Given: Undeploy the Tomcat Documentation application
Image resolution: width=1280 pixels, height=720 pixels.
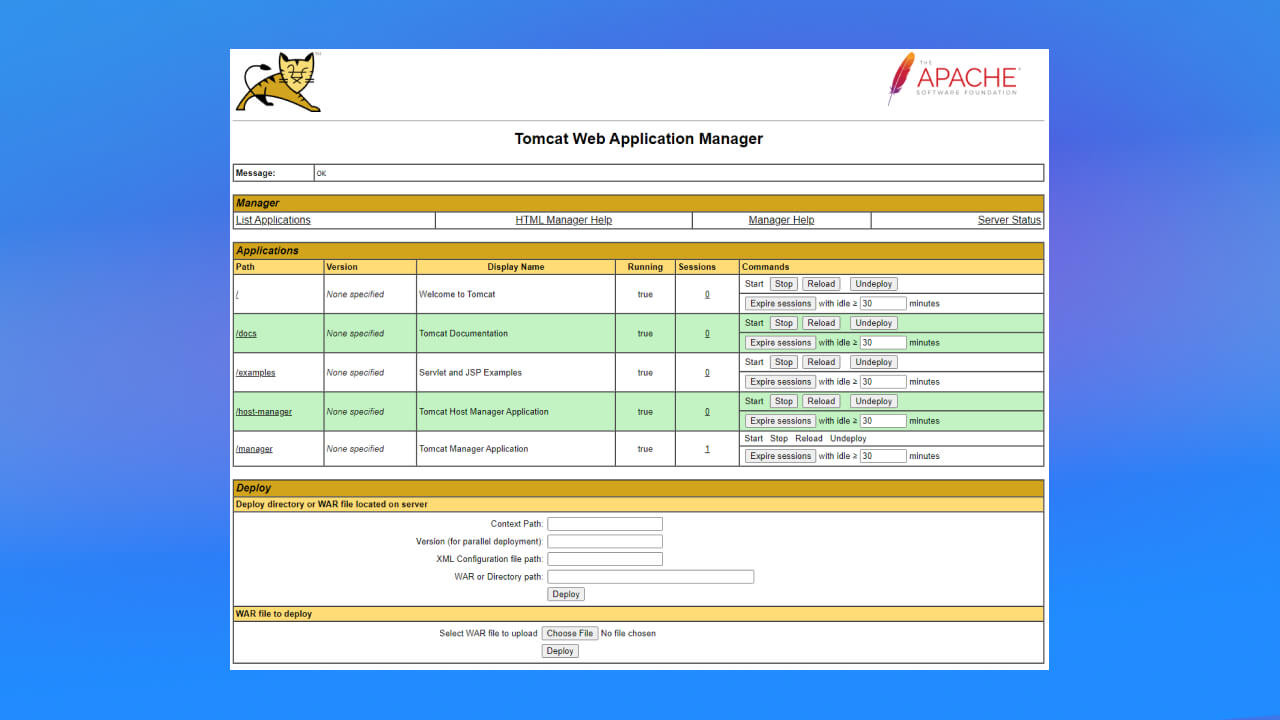Looking at the screenshot, I should point(874,323).
